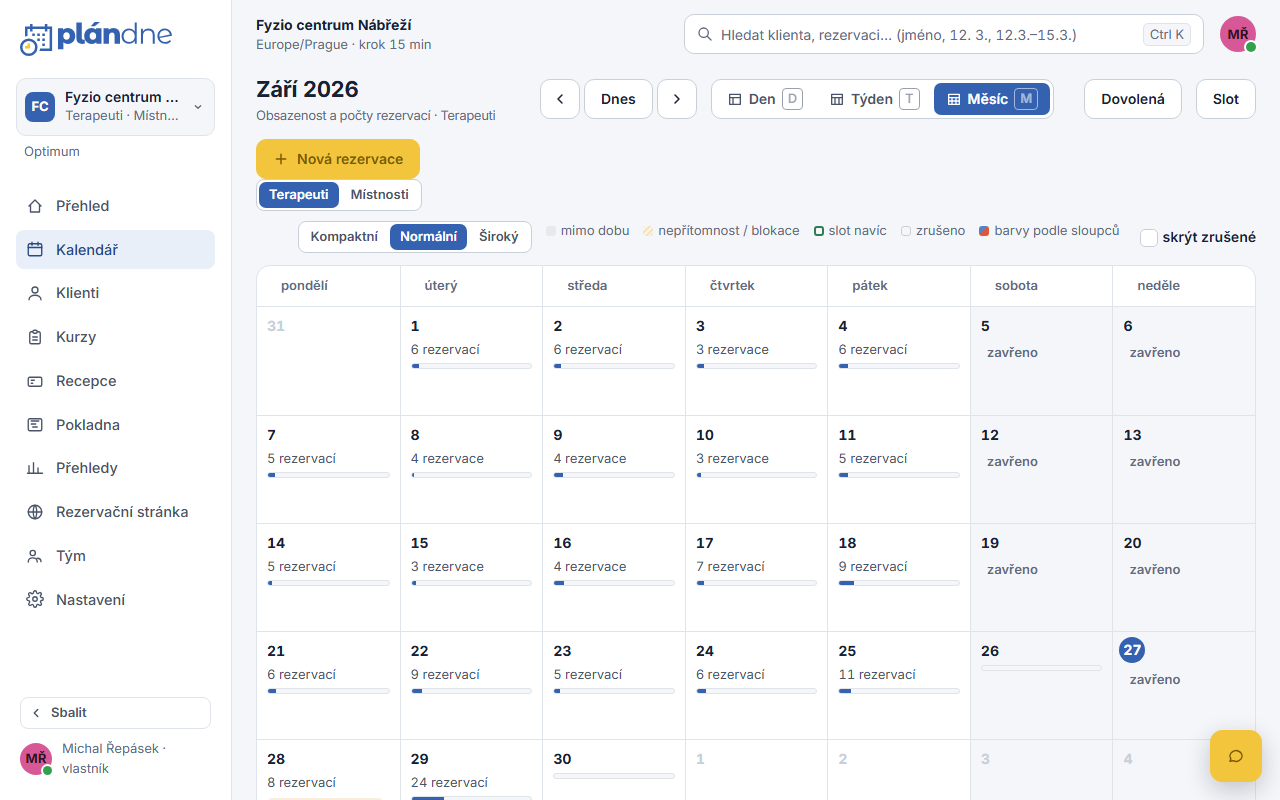Go to previous month arrow
This screenshot has width=1280, height=800.
[560, 99]
